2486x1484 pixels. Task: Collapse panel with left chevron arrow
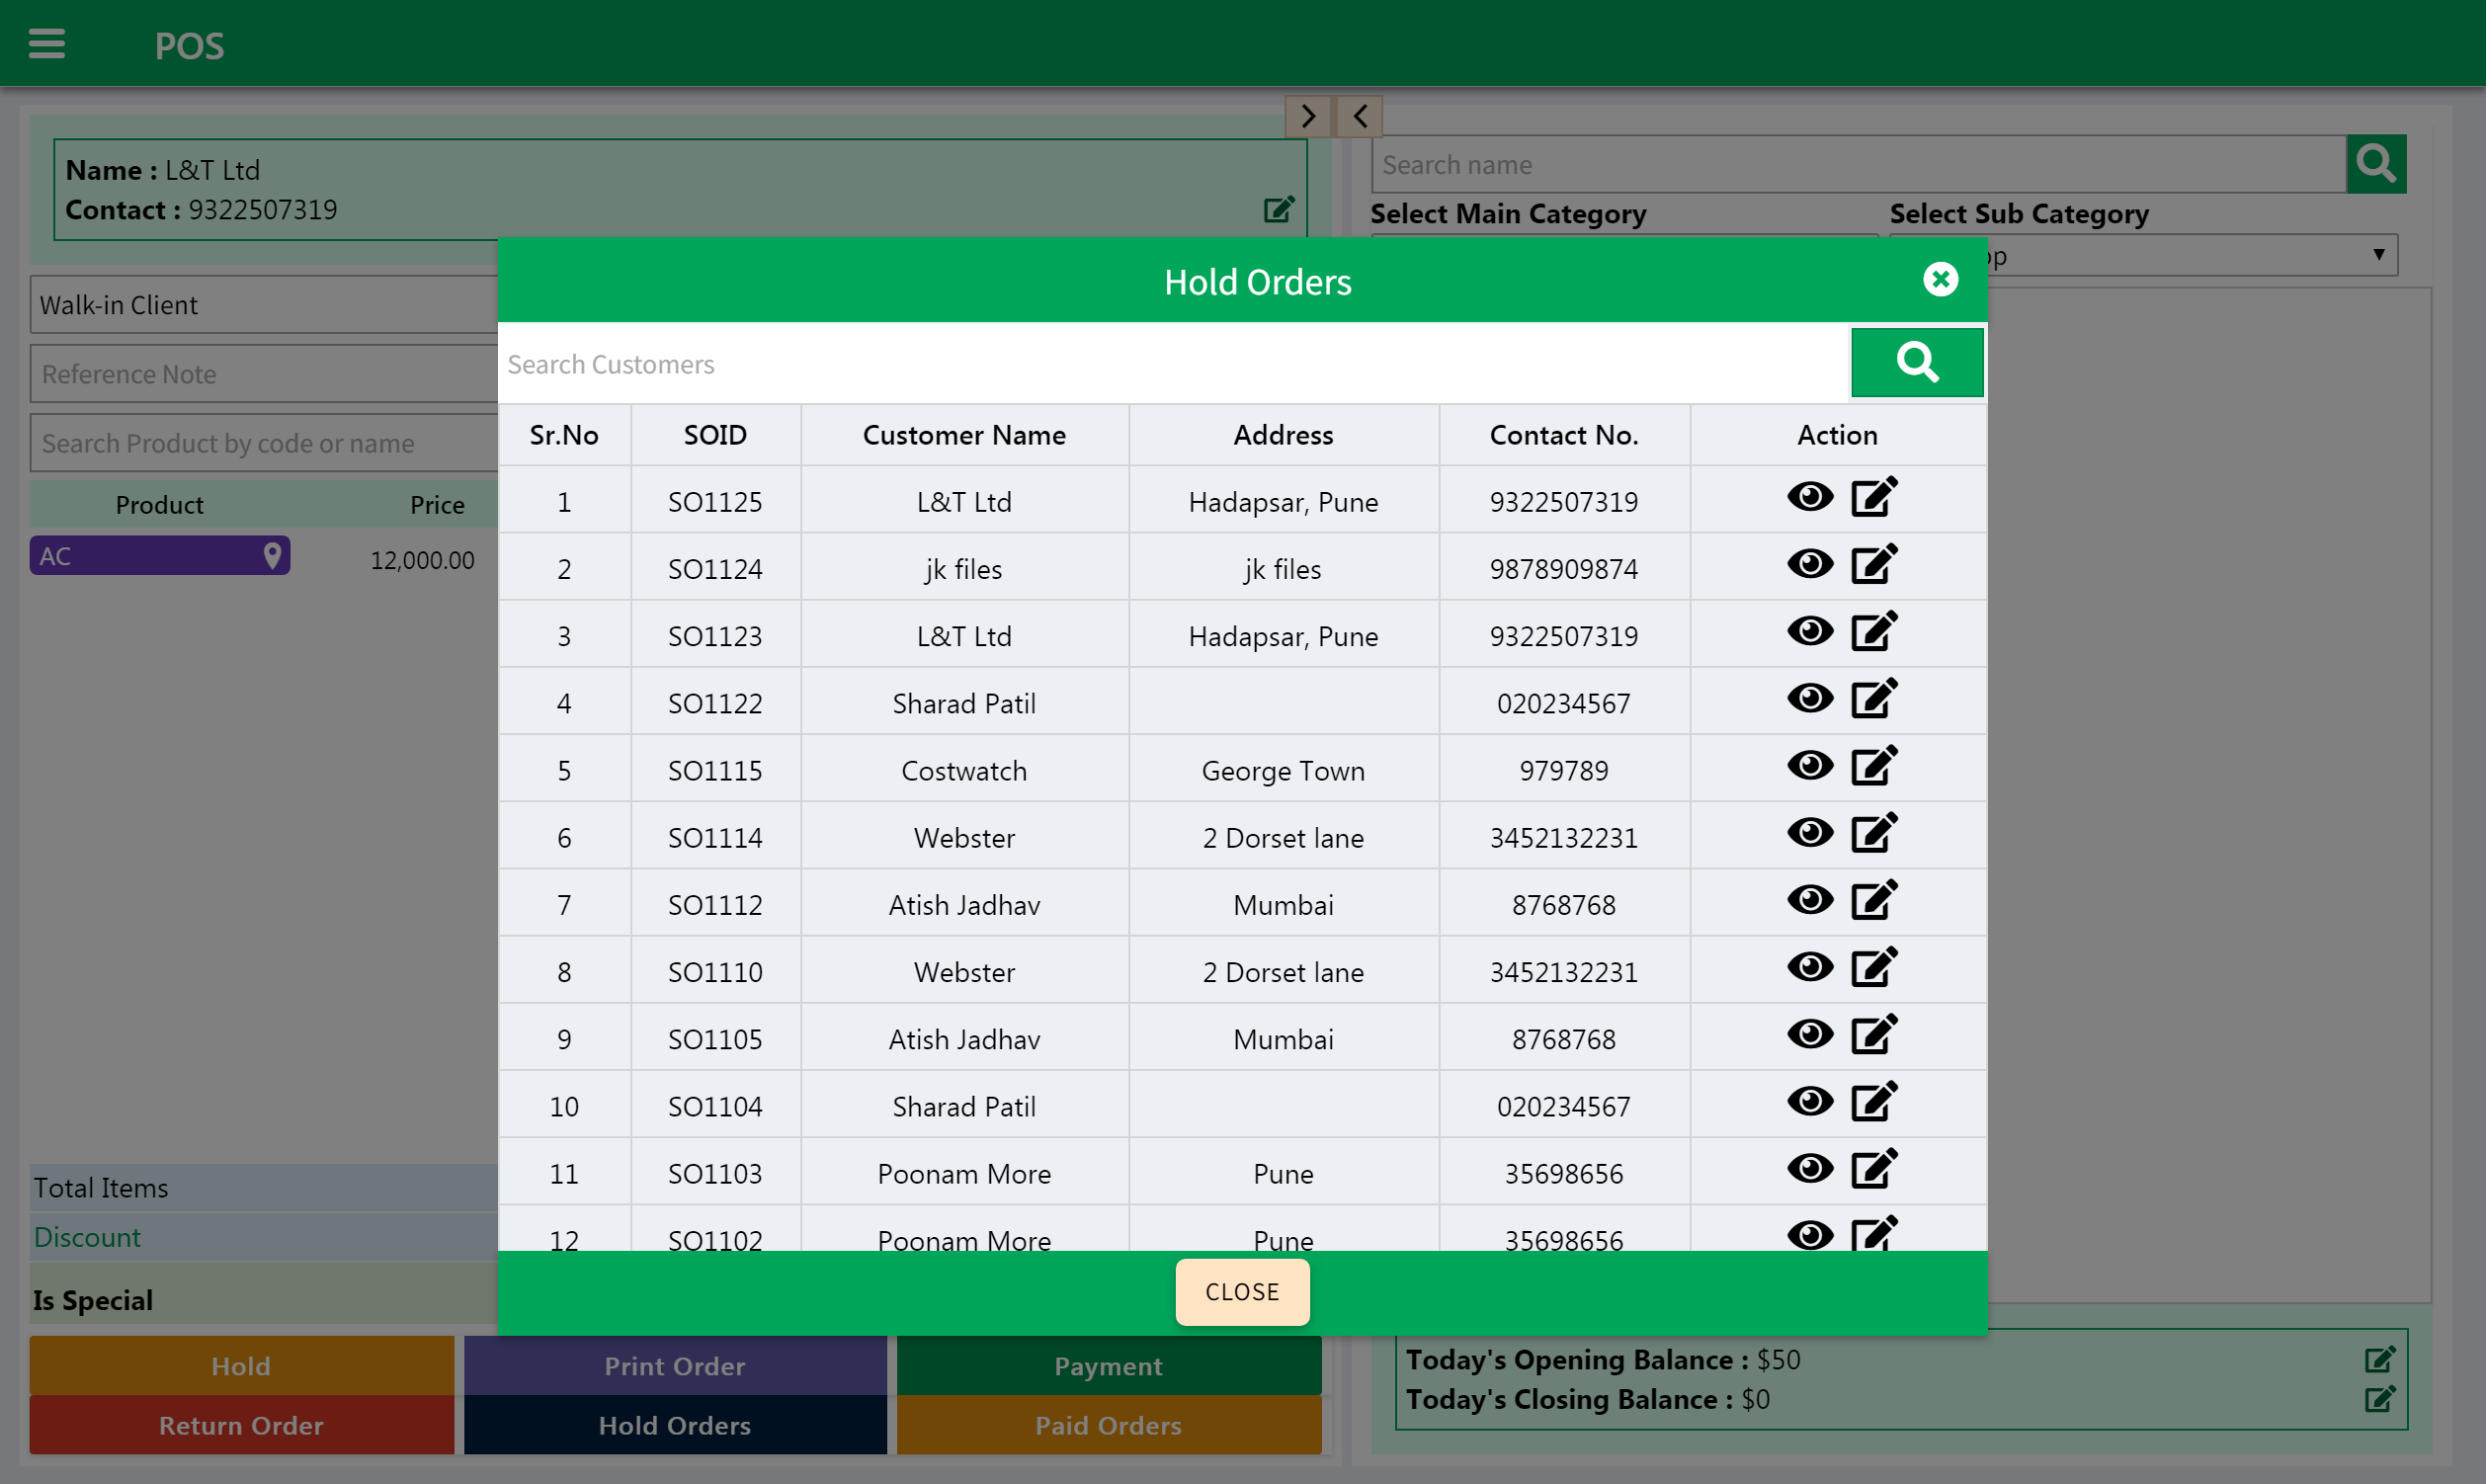click(1359, 116)
